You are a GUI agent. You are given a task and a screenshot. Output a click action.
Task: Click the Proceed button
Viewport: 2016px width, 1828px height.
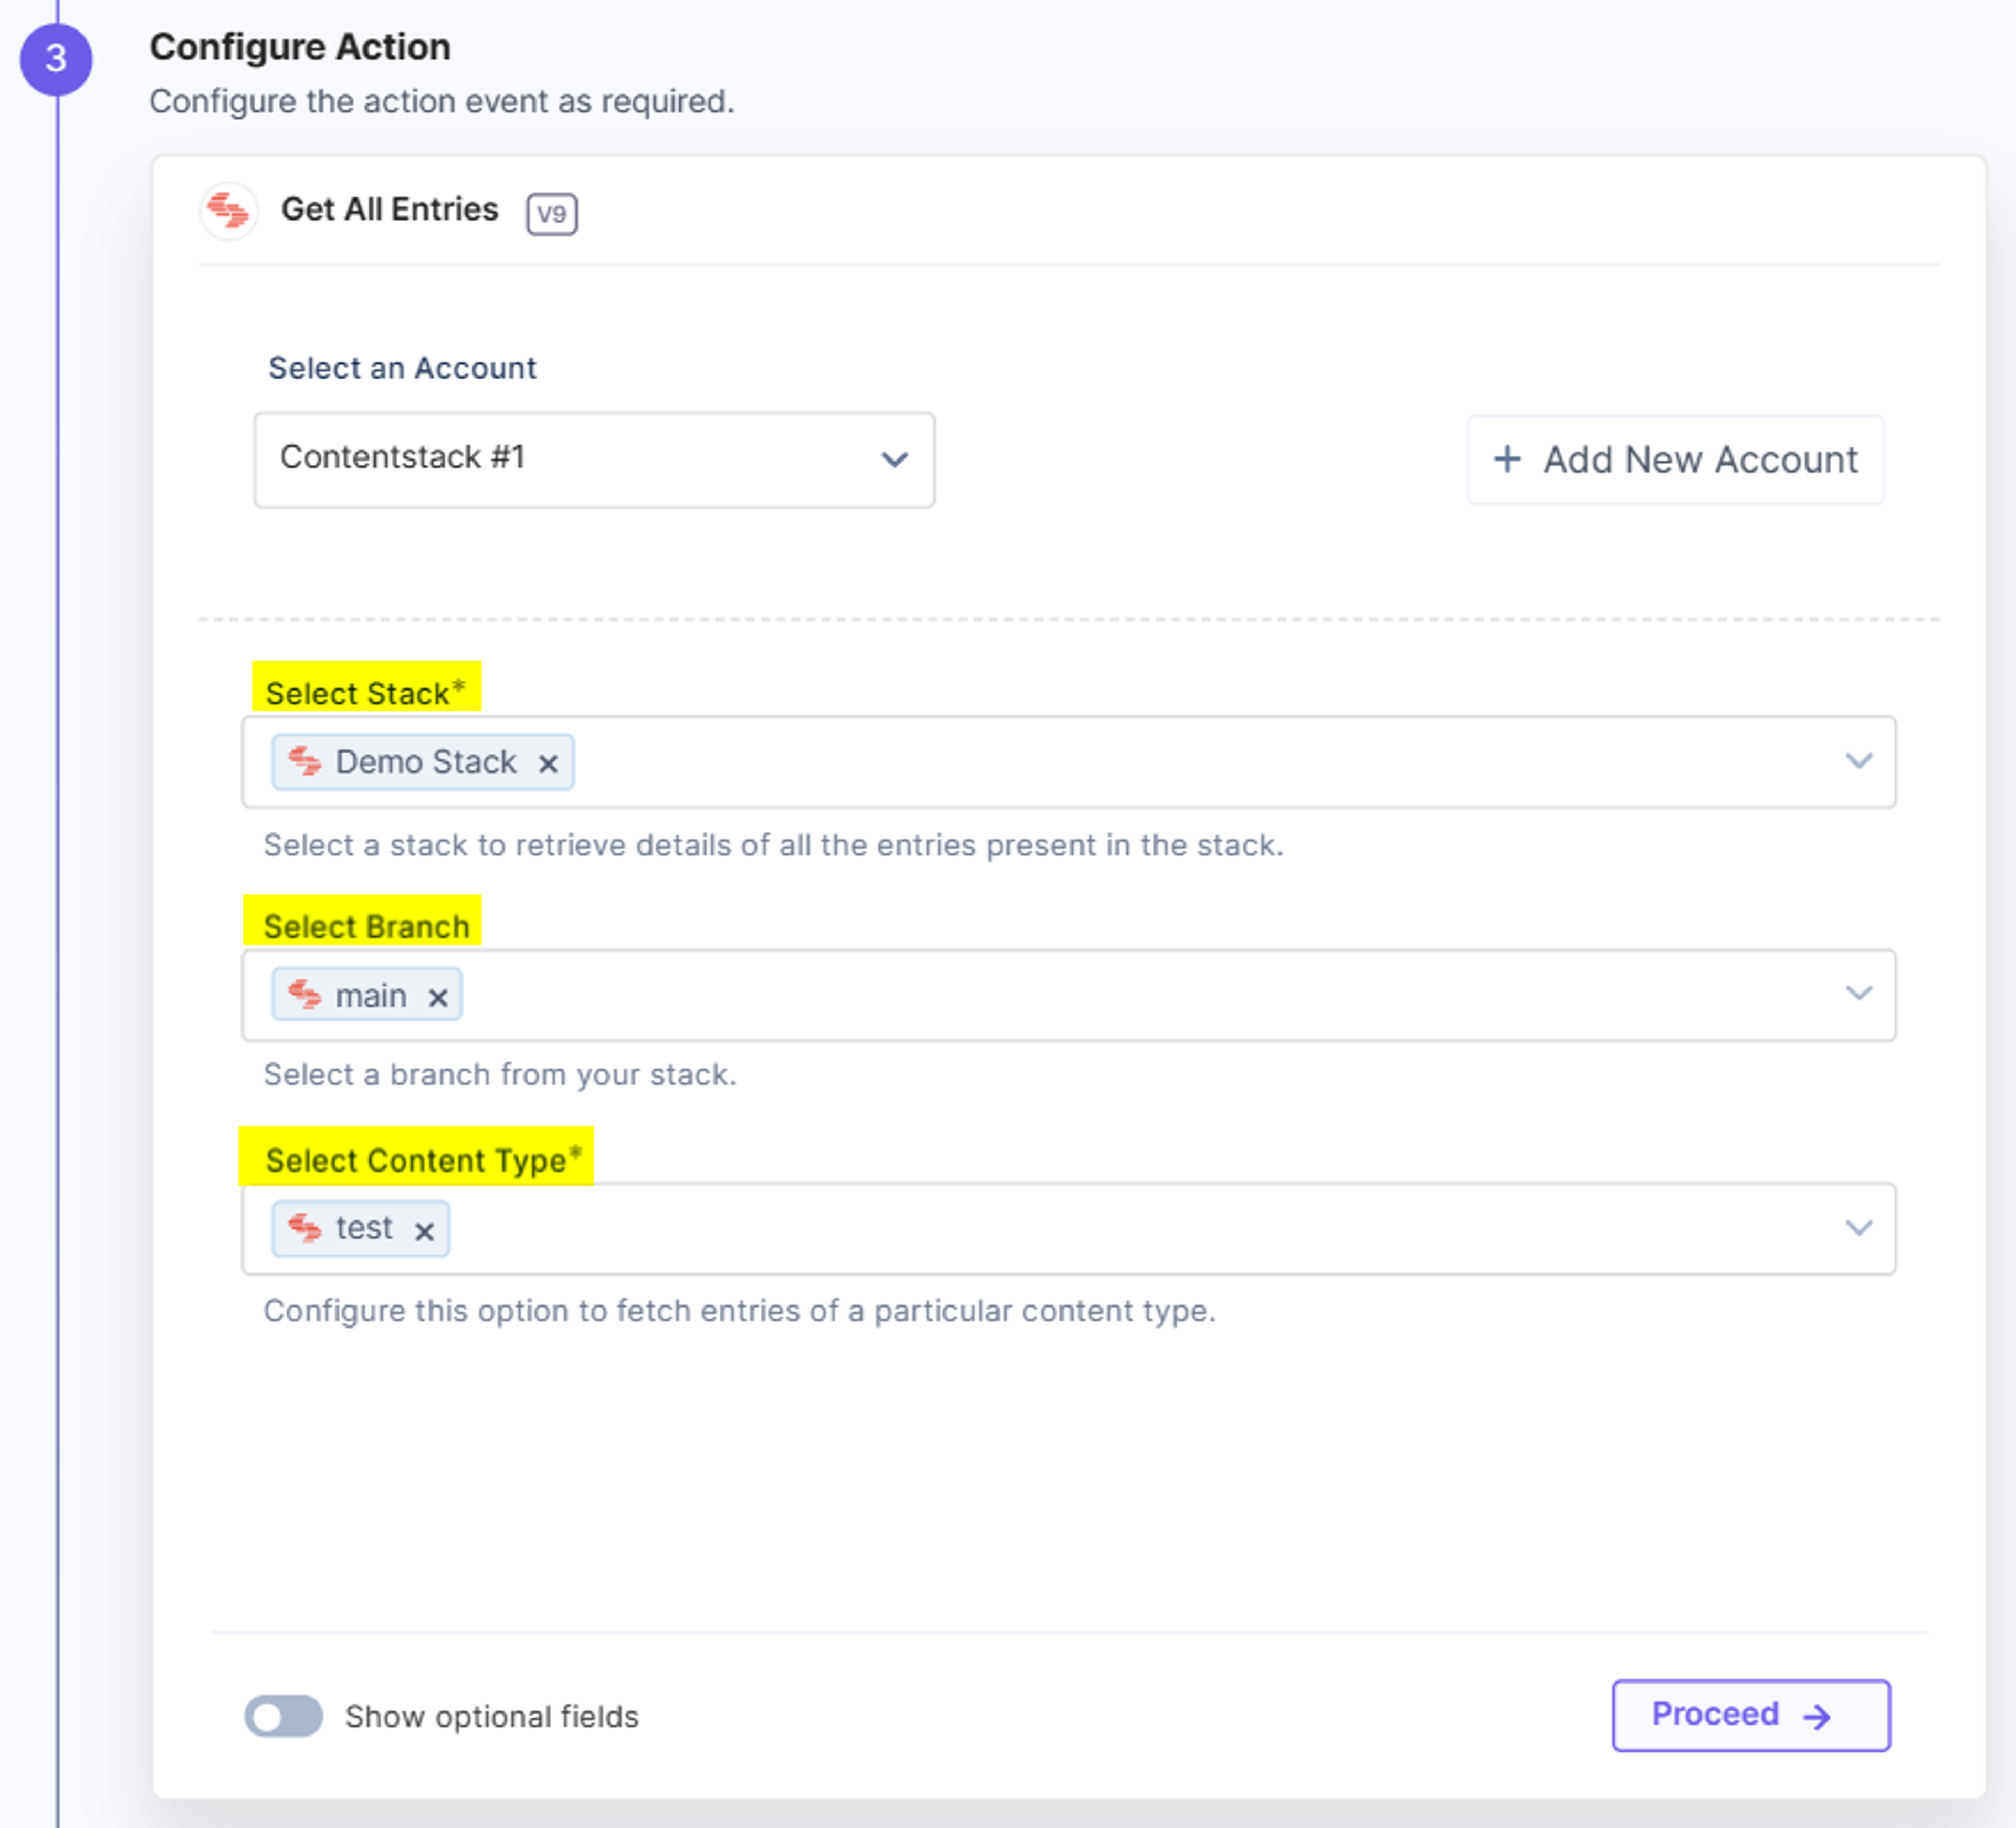[1751, 1715]
